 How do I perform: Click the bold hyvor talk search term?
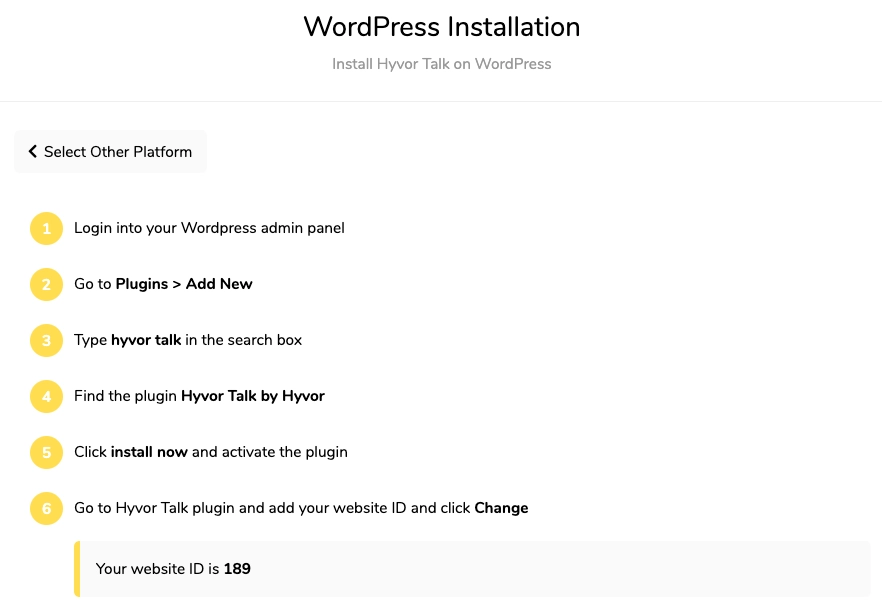146,340
